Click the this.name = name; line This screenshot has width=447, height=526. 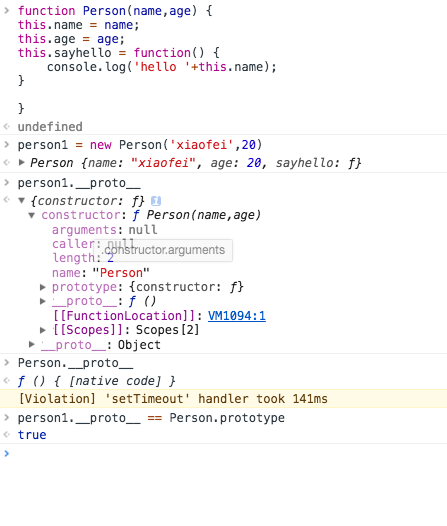78,25
